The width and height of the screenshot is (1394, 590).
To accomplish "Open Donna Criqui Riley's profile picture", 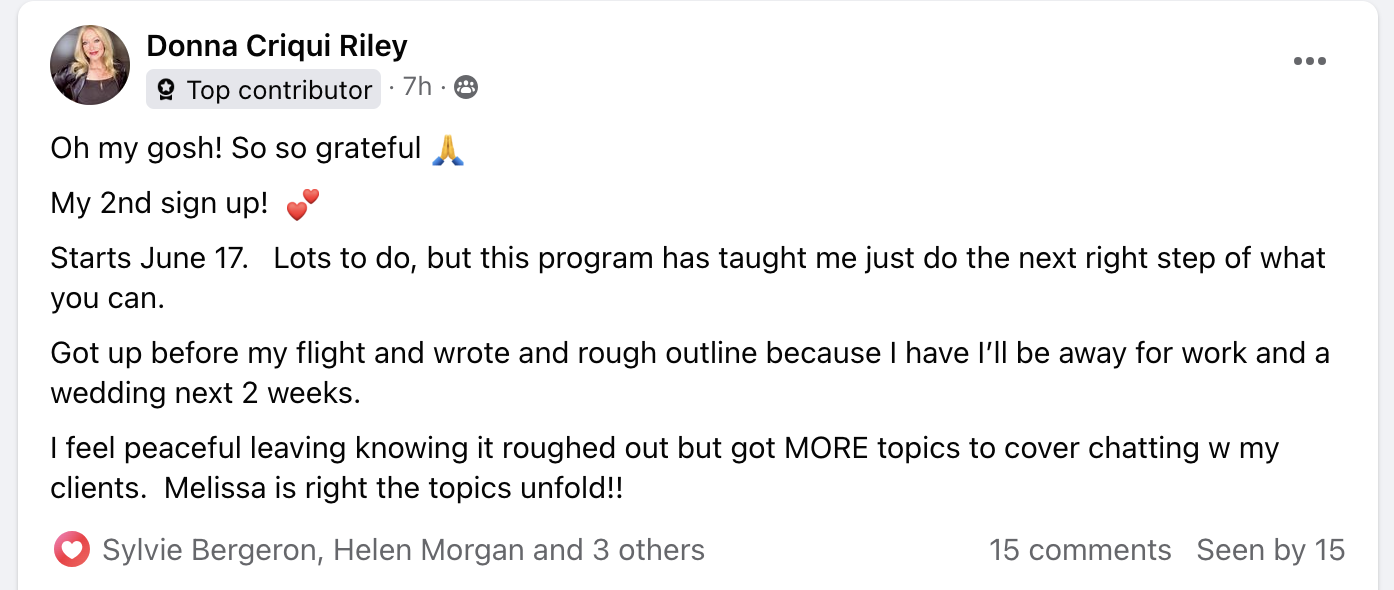I will pyautogui.click(x=90, y=65).
